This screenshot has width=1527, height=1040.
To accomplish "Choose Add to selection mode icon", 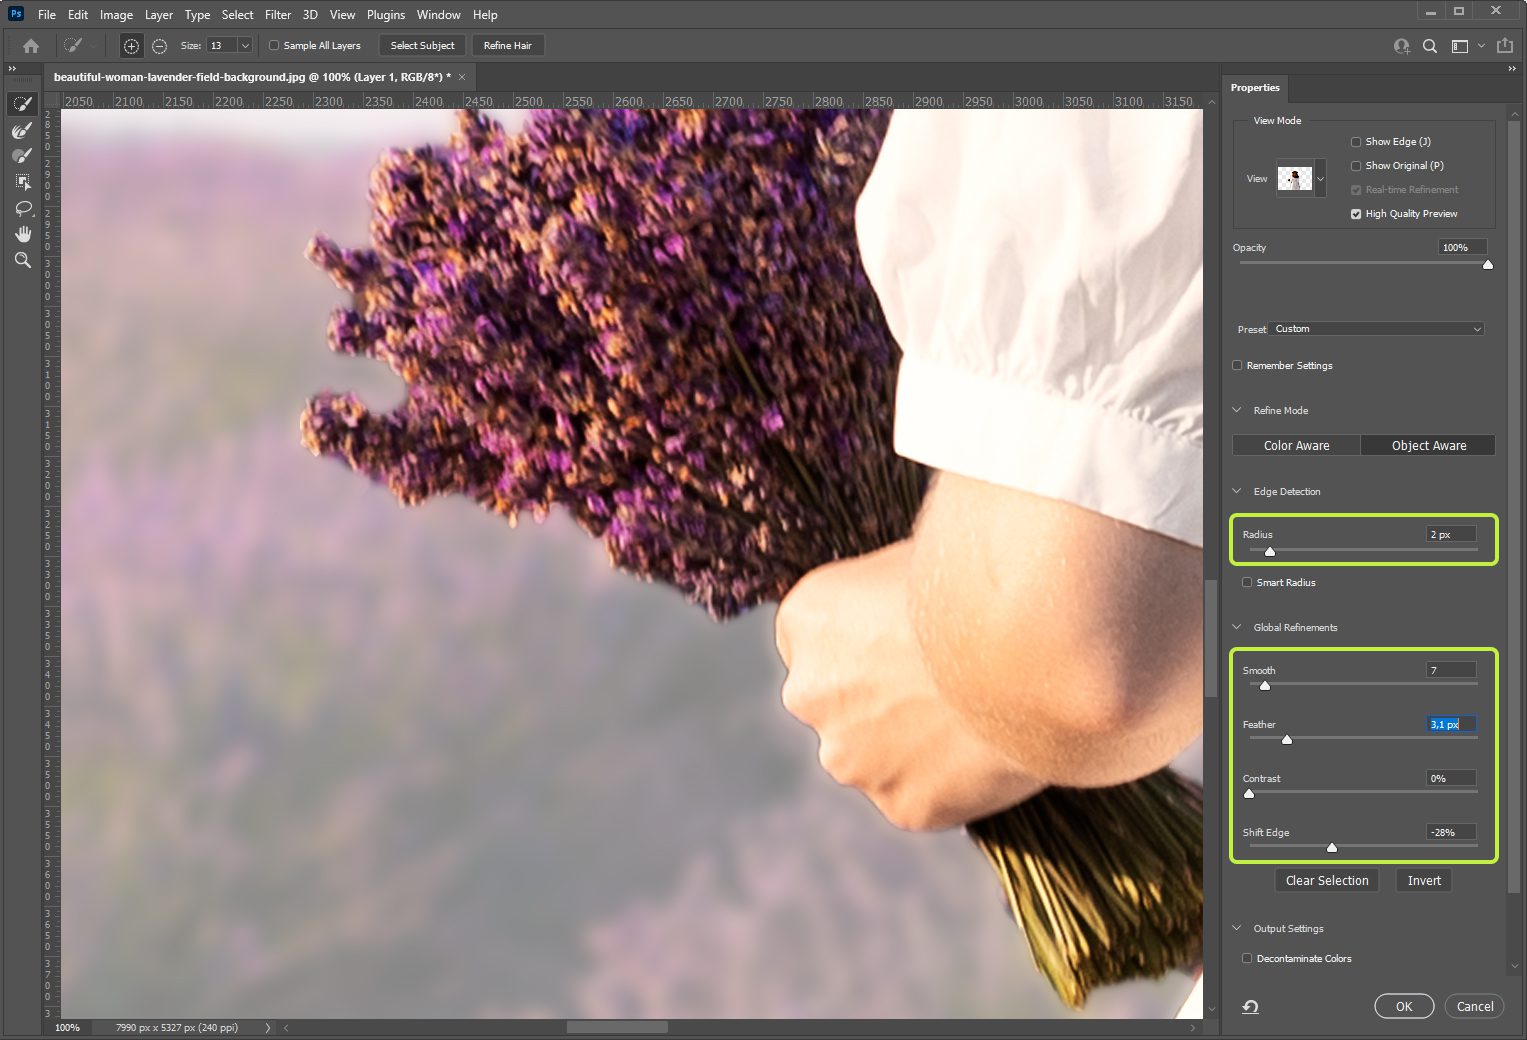I will click(x=131, y=46).
